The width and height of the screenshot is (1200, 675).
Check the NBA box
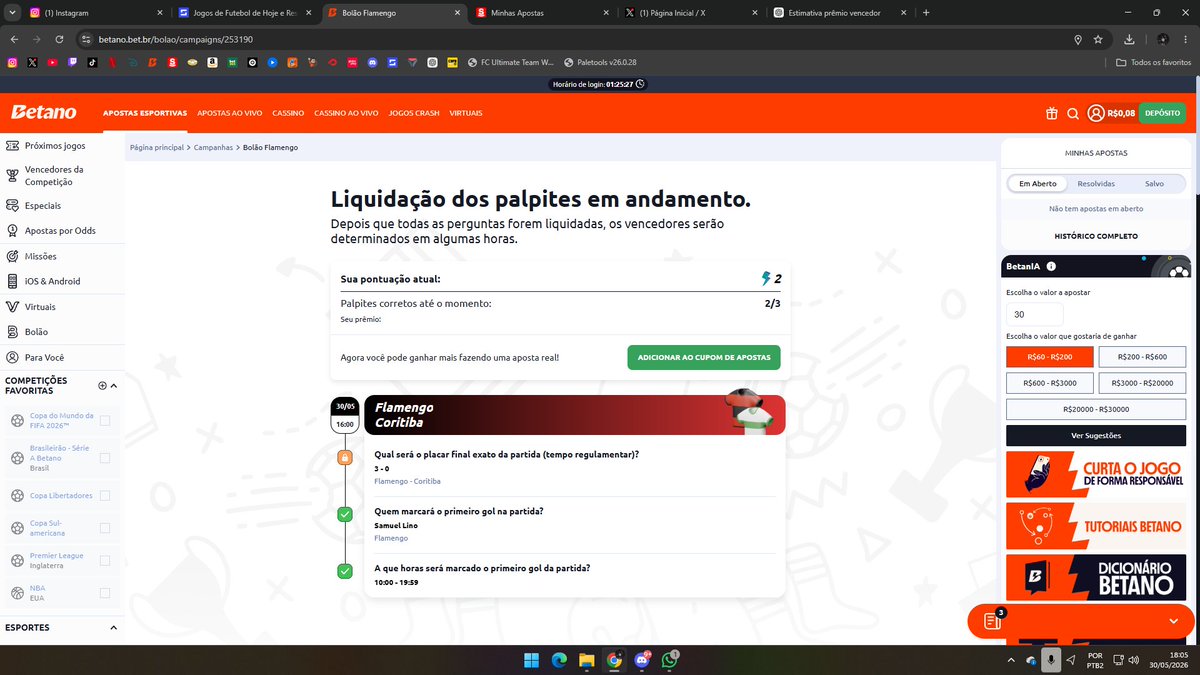[x=105, y=592]
